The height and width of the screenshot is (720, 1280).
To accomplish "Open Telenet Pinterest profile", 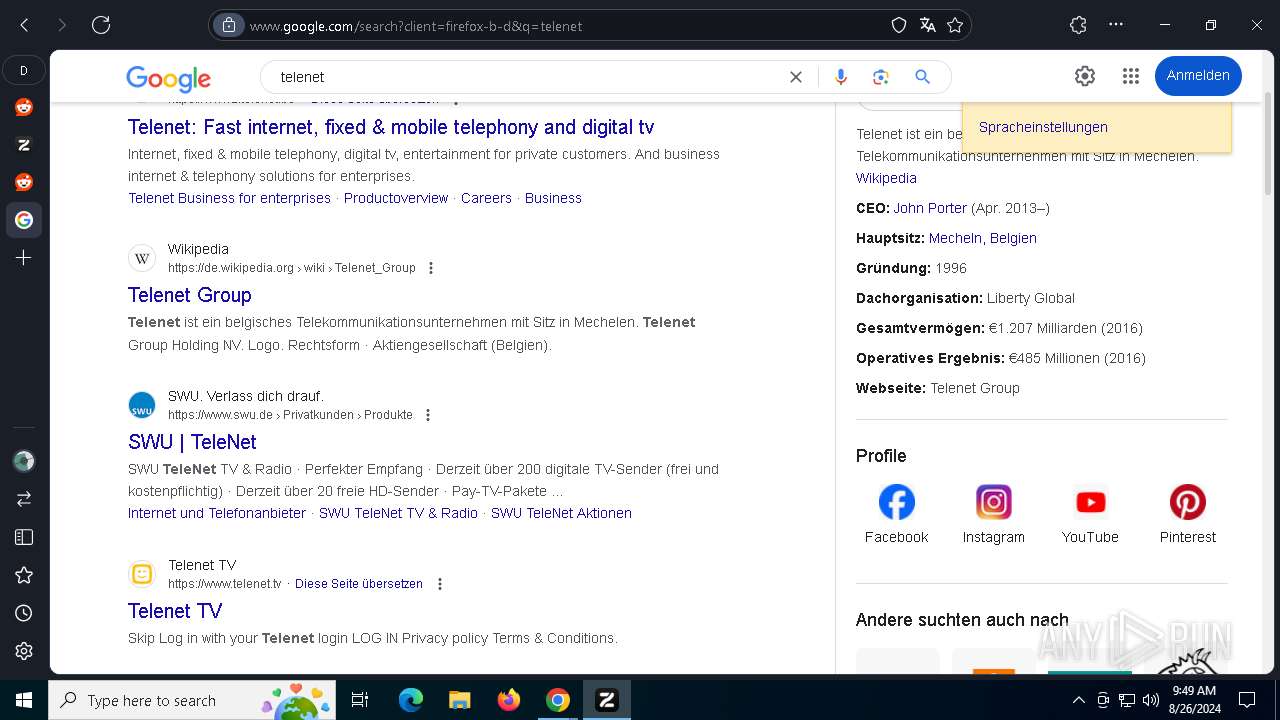I will click(1187, 514).
